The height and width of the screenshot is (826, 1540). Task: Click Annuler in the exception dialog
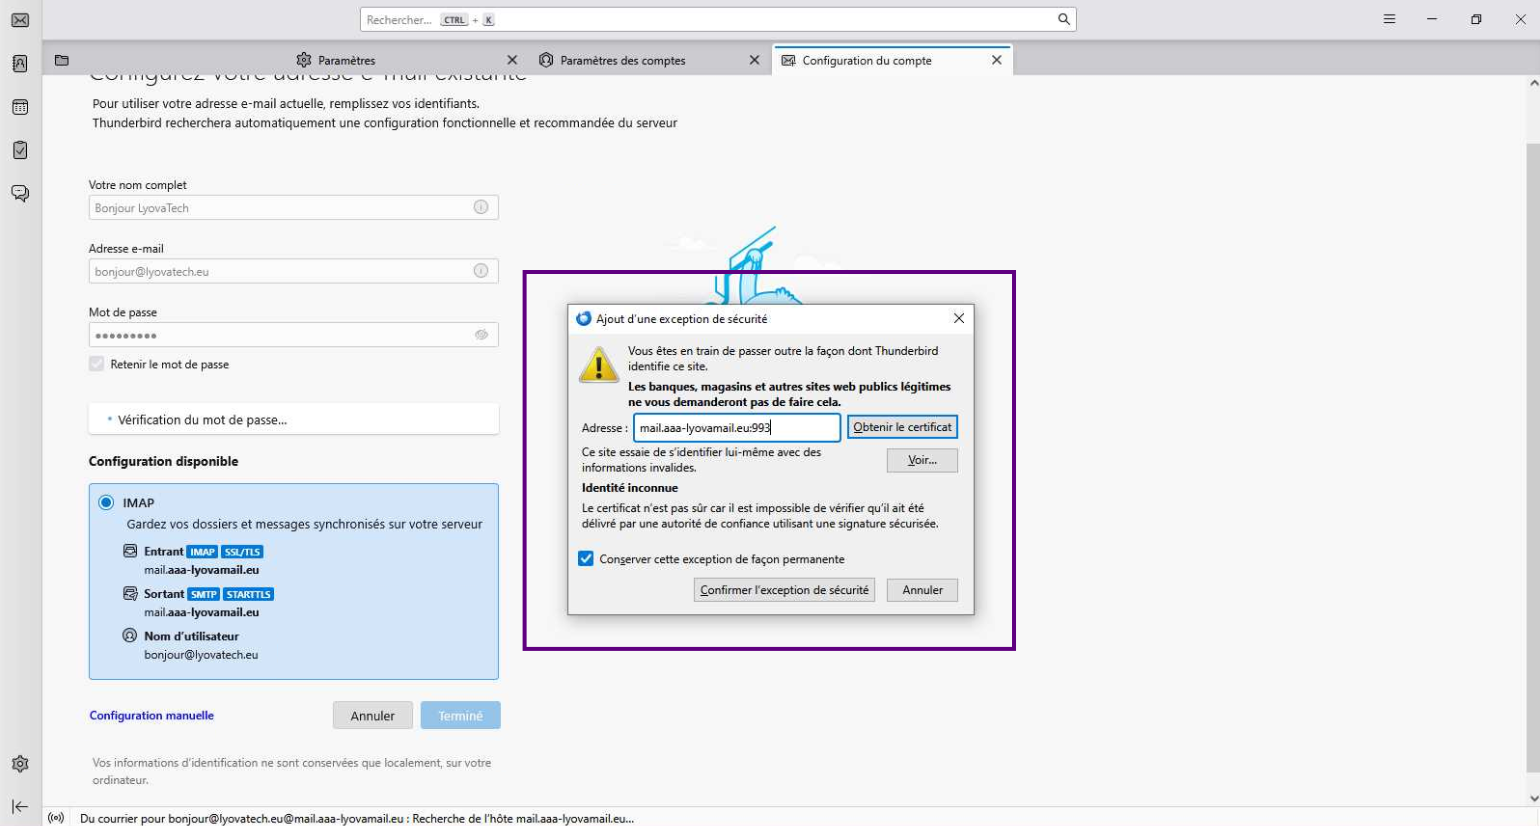click(922, 590)
